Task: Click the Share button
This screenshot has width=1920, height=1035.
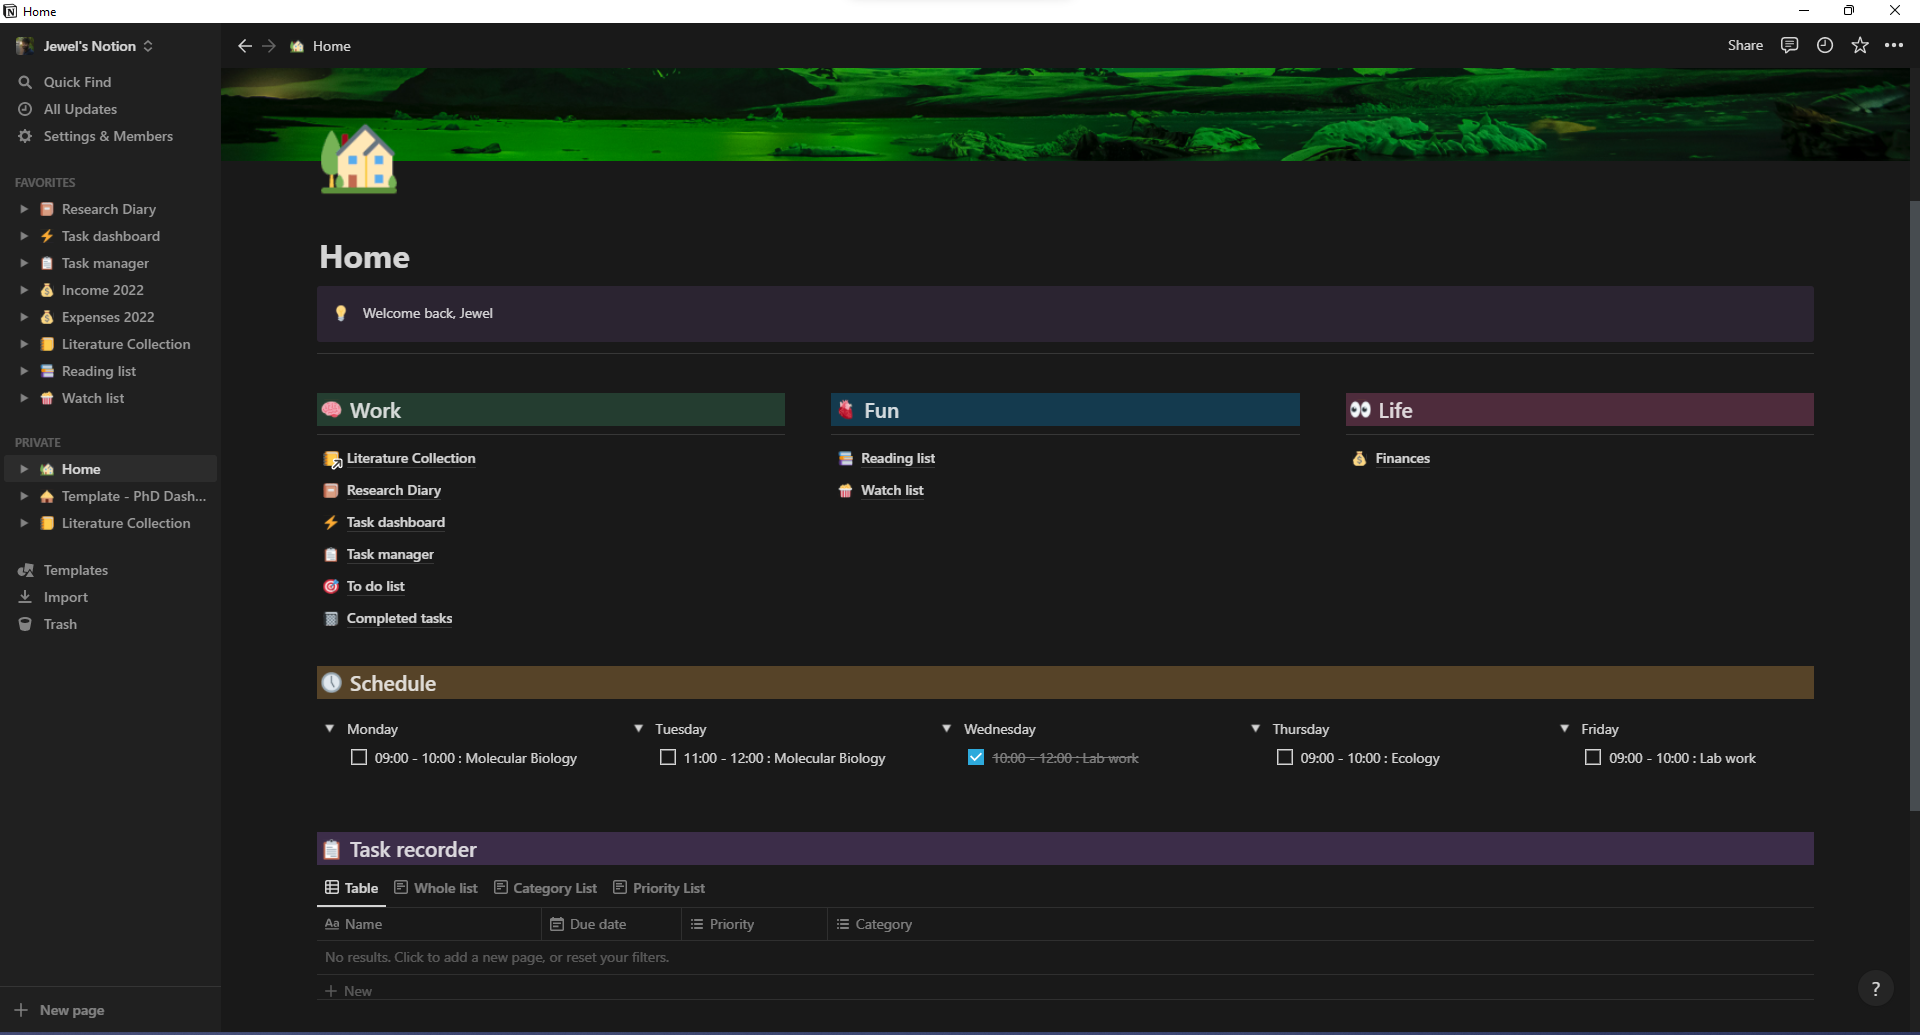Action: tap(1745, 45)
